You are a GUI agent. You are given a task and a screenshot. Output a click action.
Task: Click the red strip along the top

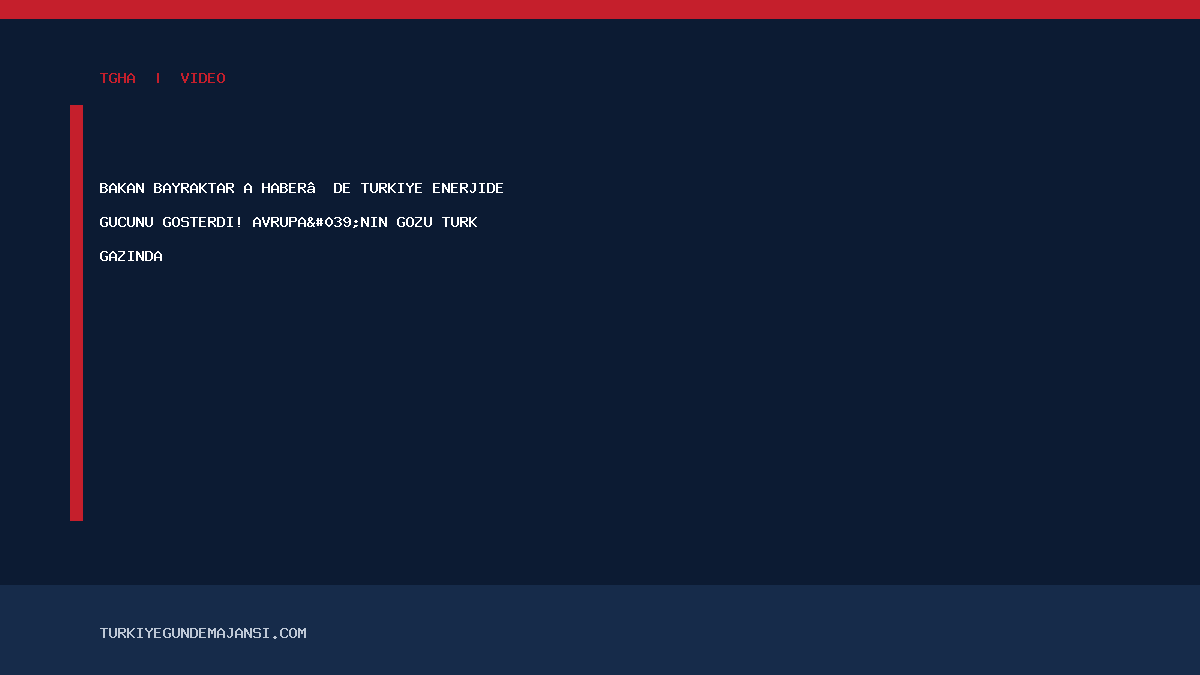[600, 9]
